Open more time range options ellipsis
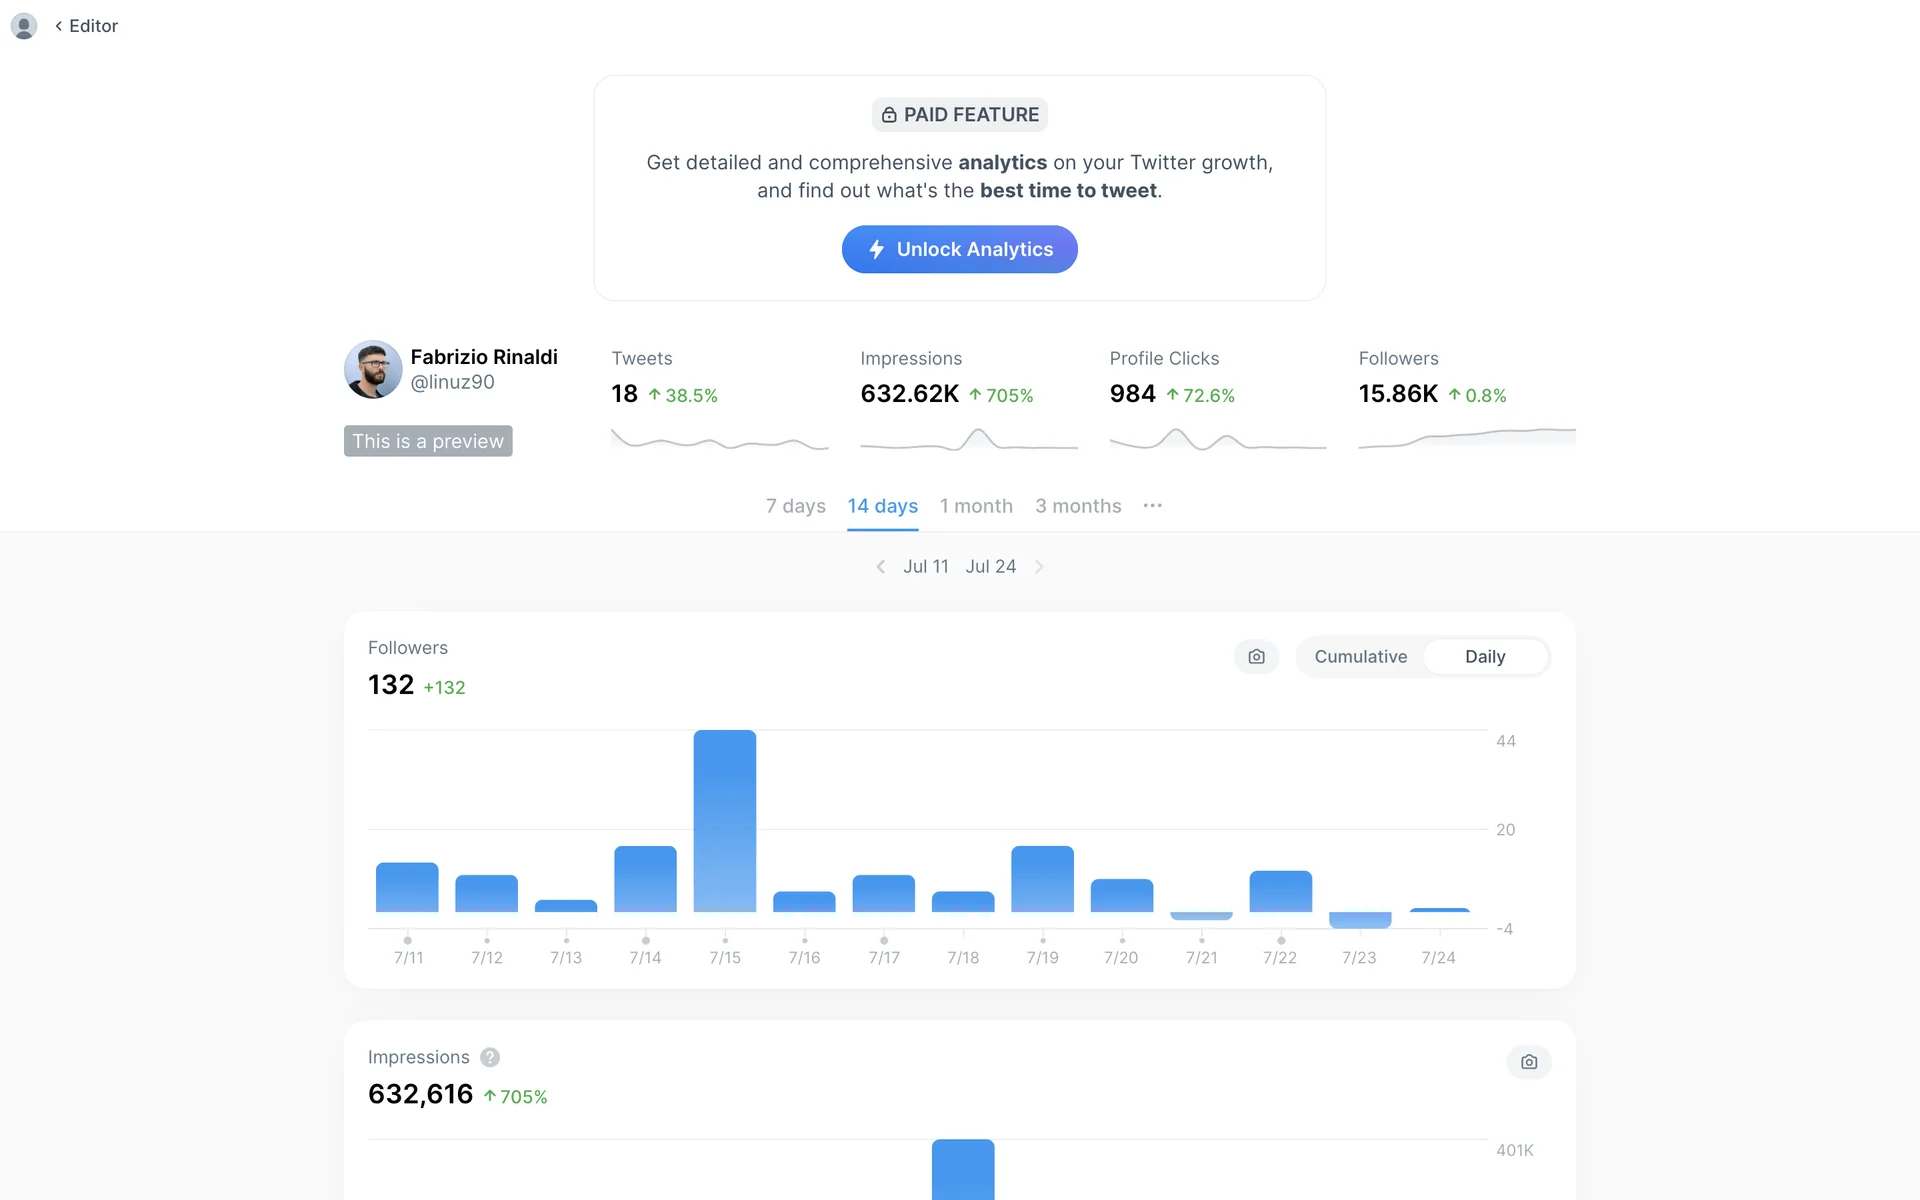The height and width of the screenshot is (1200, 1920). point(1152,506)
